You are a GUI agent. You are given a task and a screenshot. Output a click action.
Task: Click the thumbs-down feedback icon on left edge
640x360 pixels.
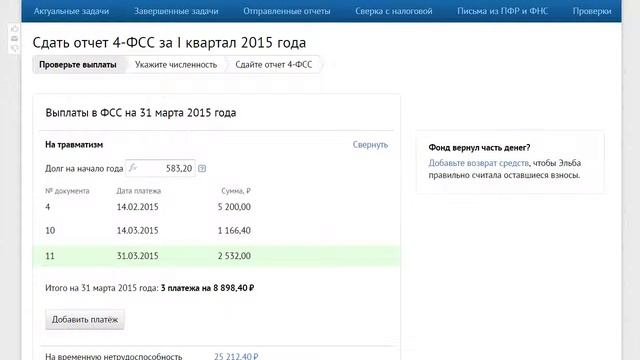[x=15, y=48]
